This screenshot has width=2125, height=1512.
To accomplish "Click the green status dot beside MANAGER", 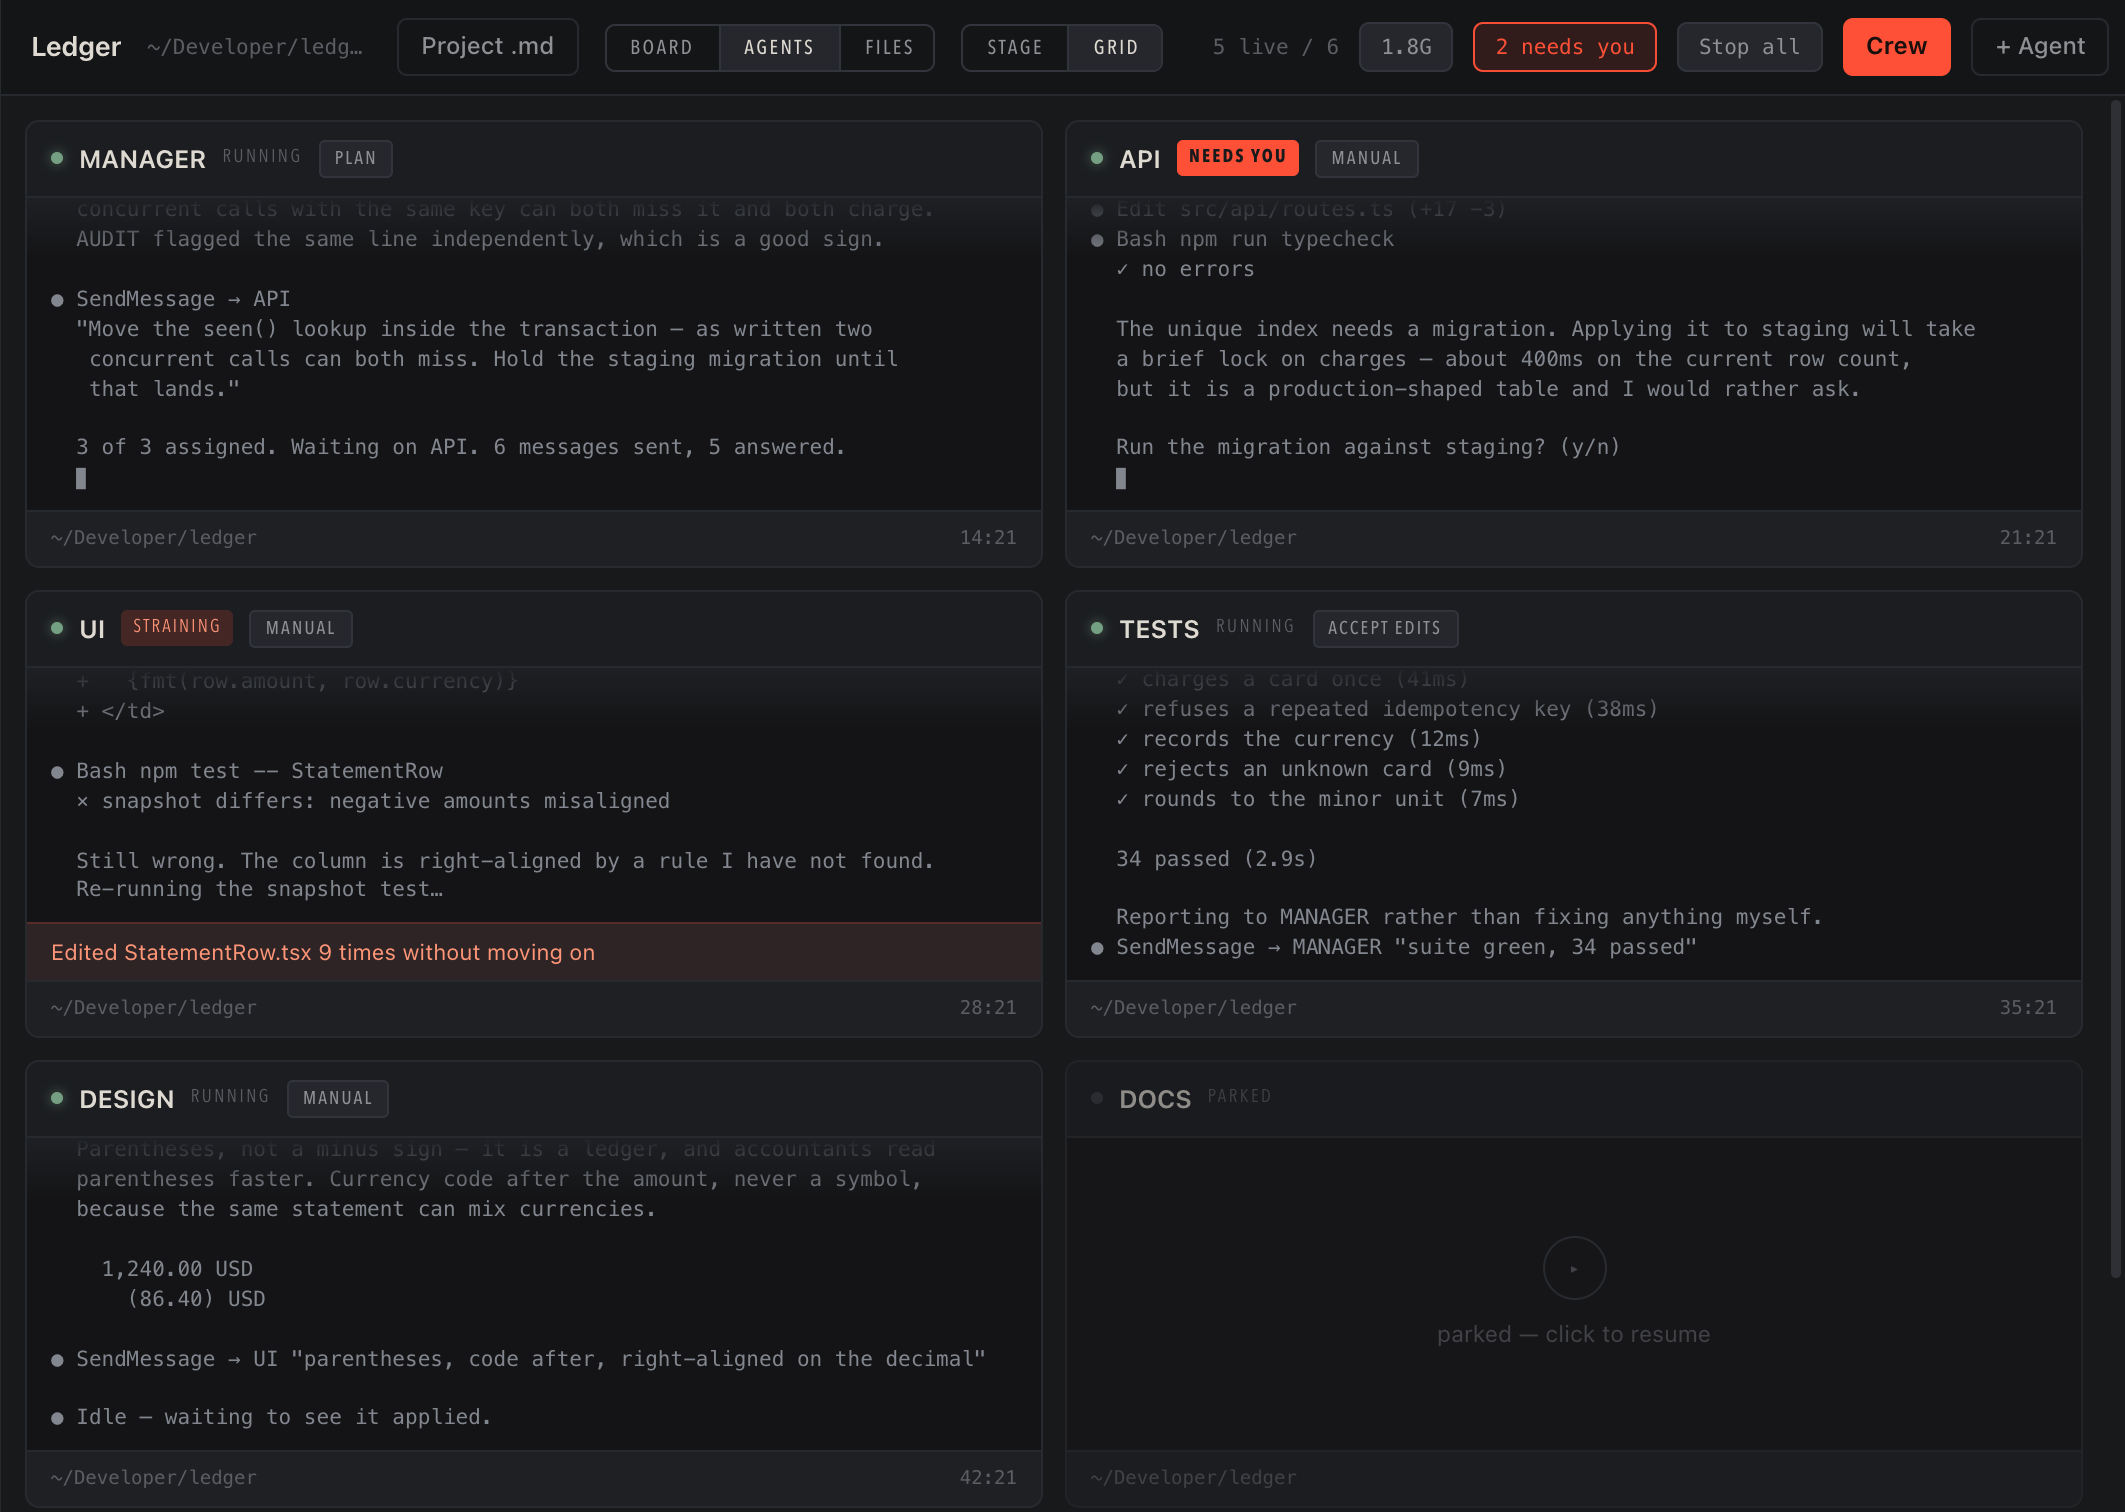I will pyautogui.click(x=57, y=158).
